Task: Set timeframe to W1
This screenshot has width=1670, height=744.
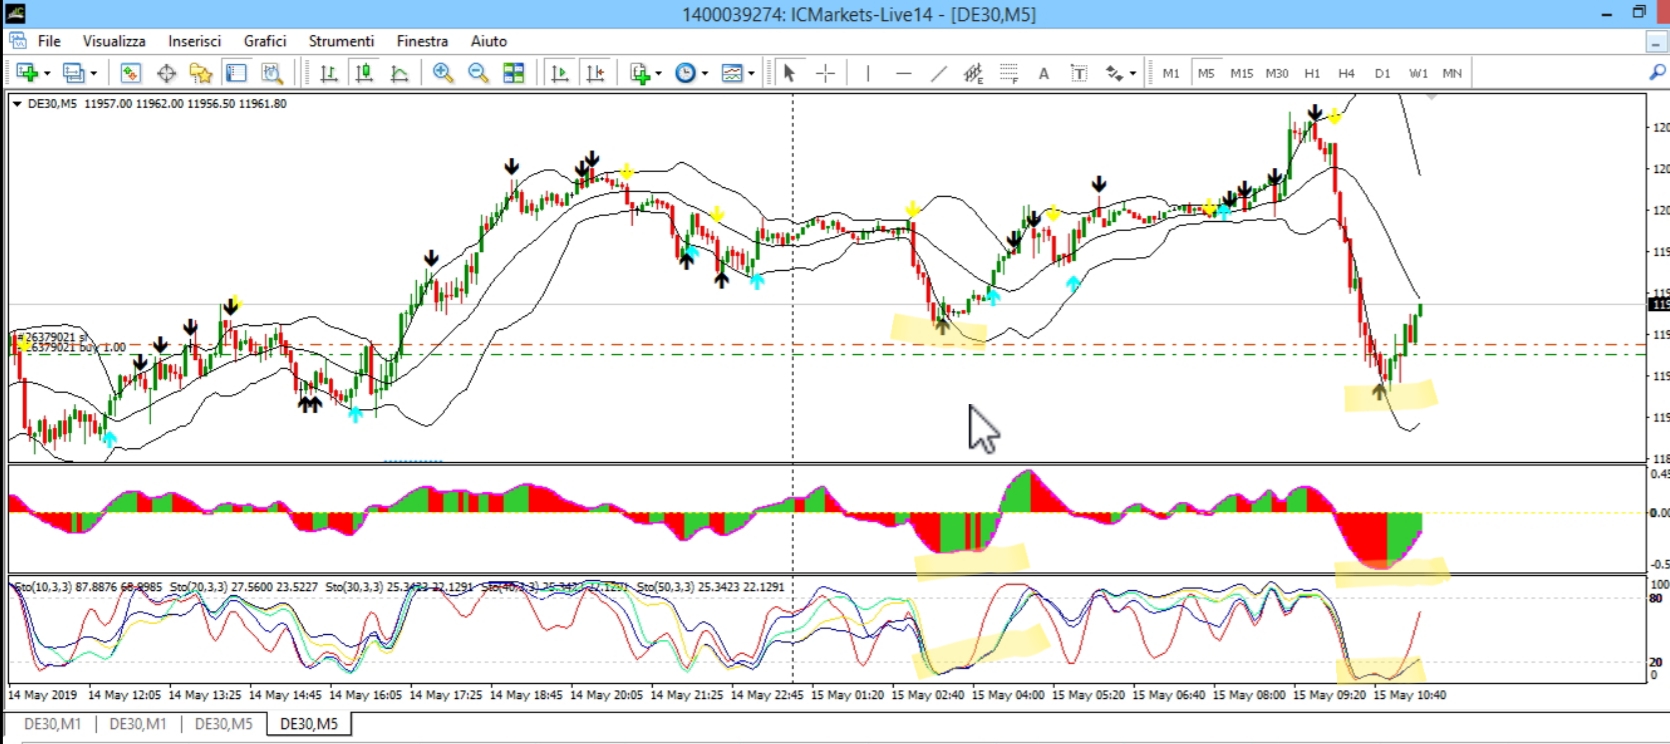Action: 1418,73
